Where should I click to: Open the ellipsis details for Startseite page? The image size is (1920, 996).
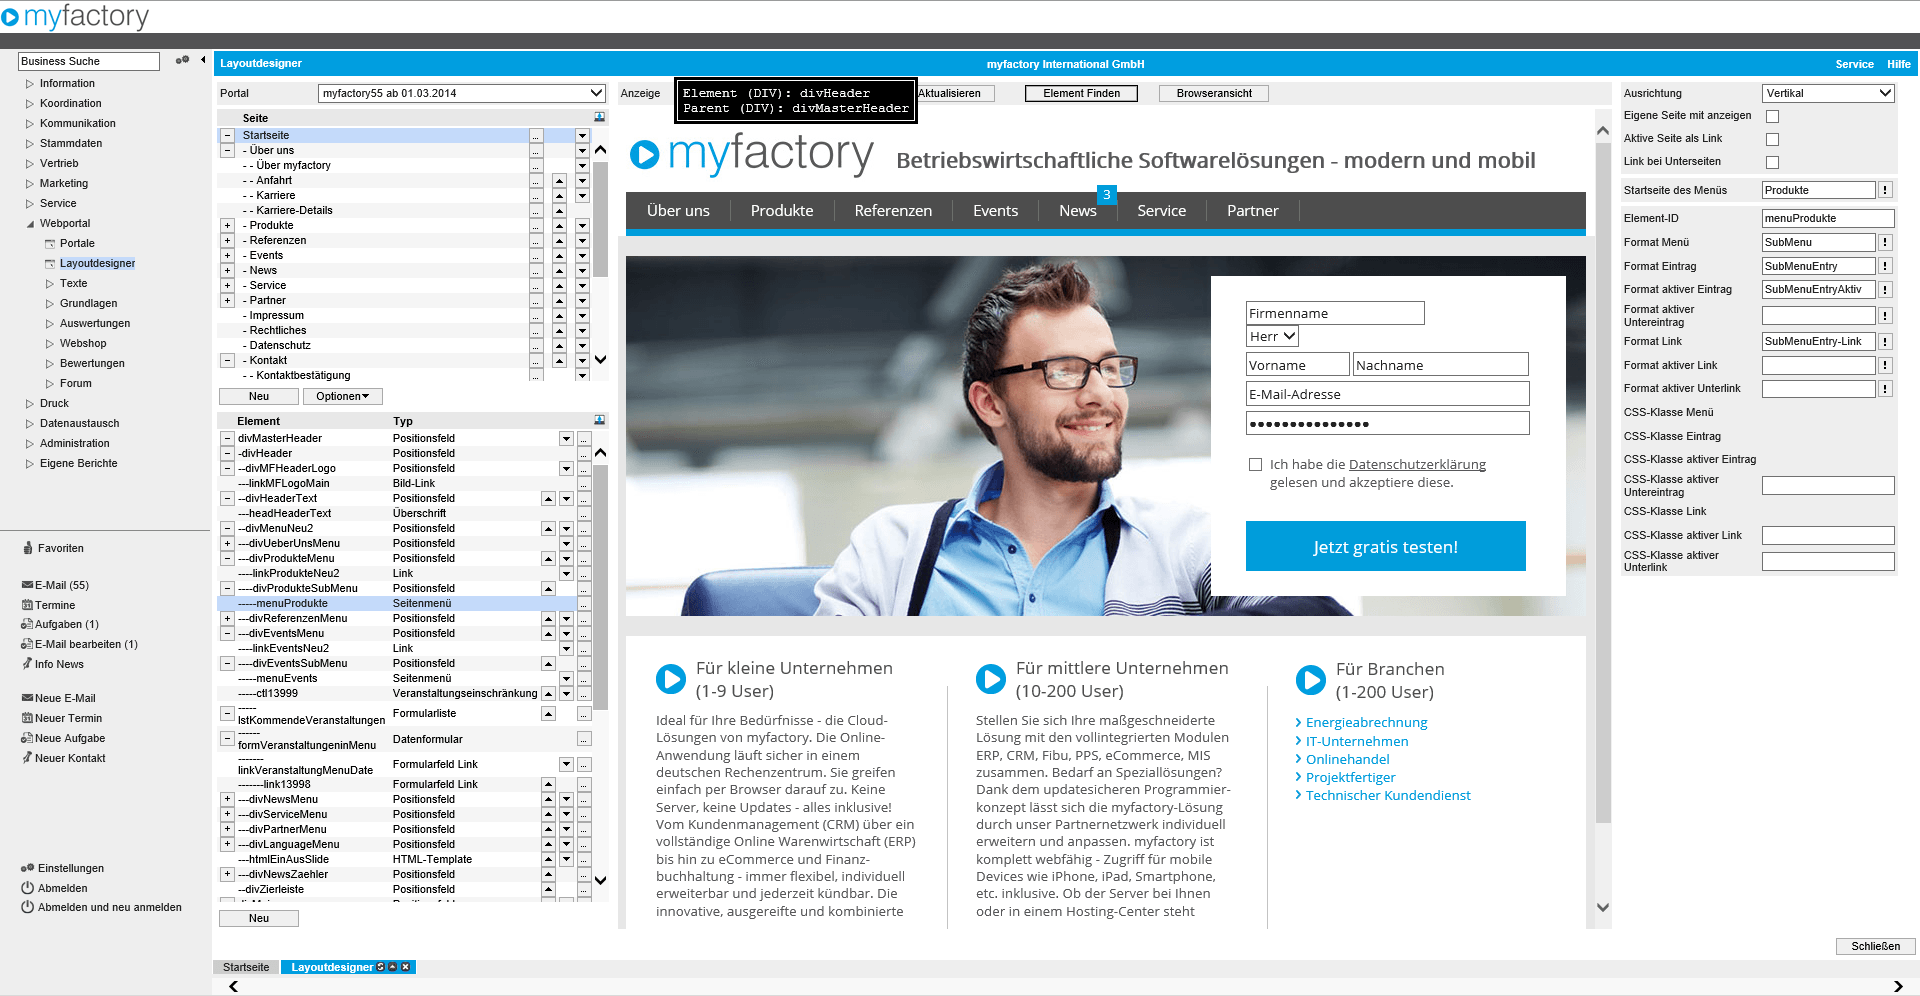[536, 135]
